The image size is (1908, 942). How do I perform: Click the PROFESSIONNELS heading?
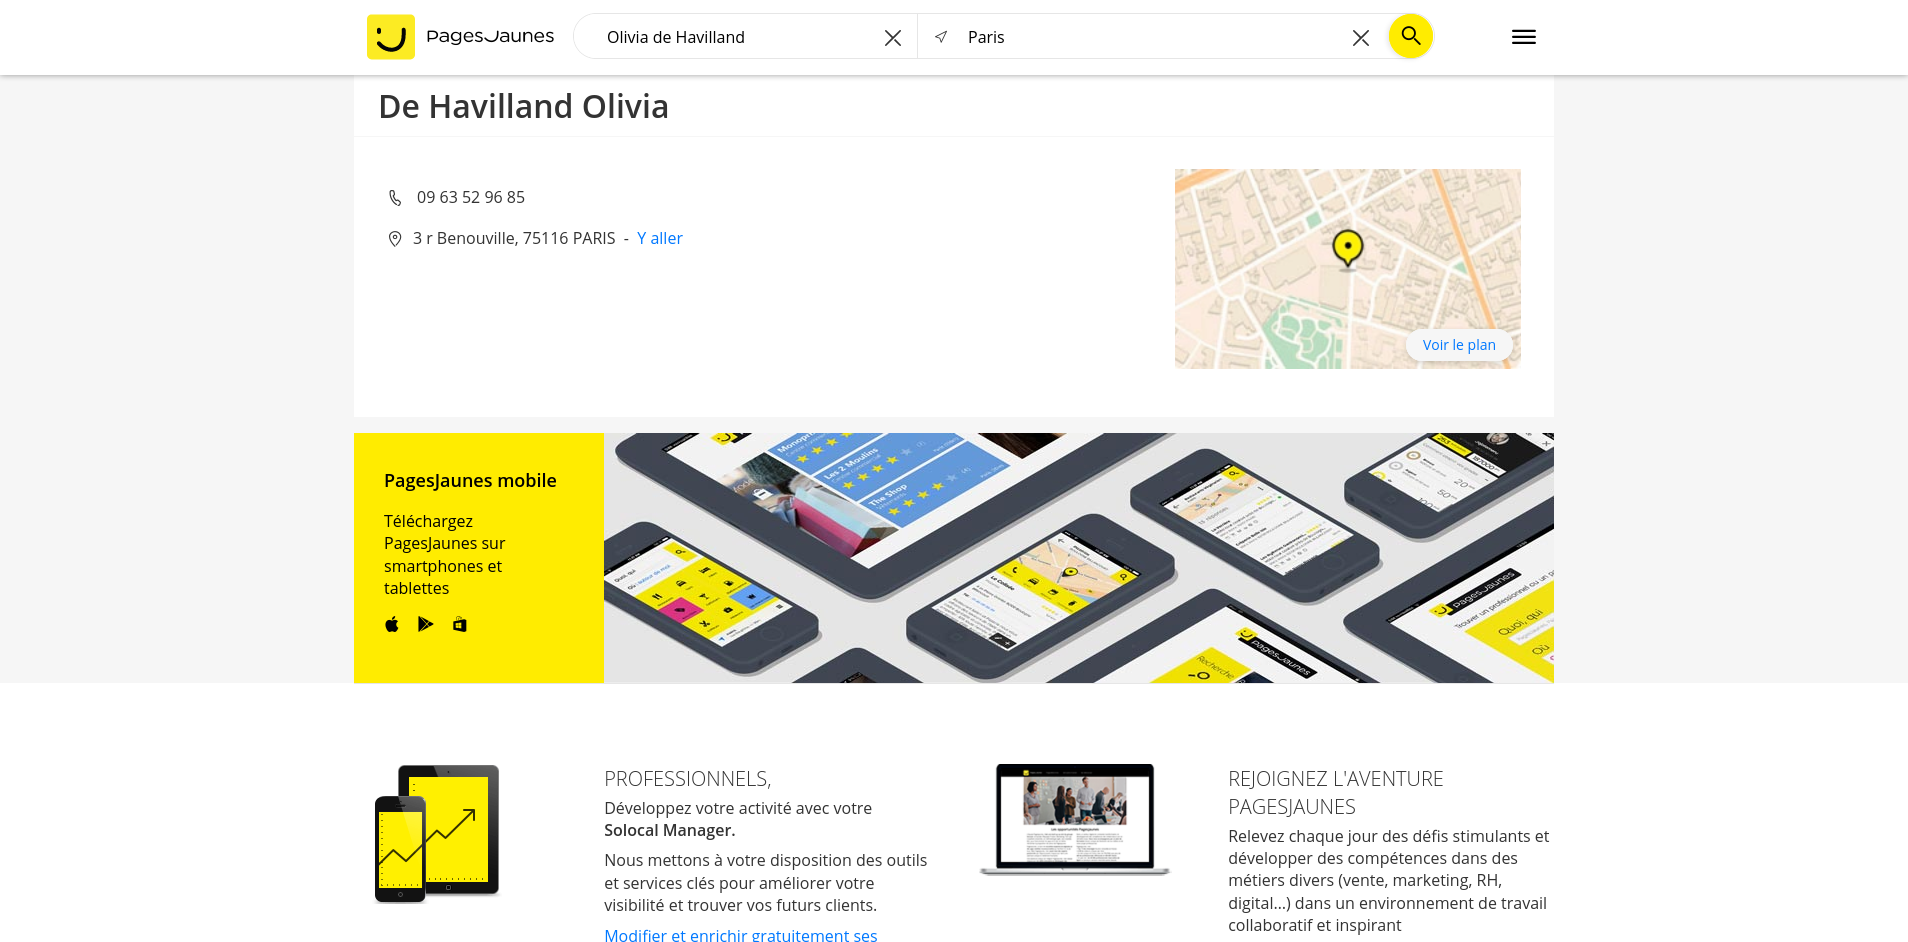pos(687,778)
